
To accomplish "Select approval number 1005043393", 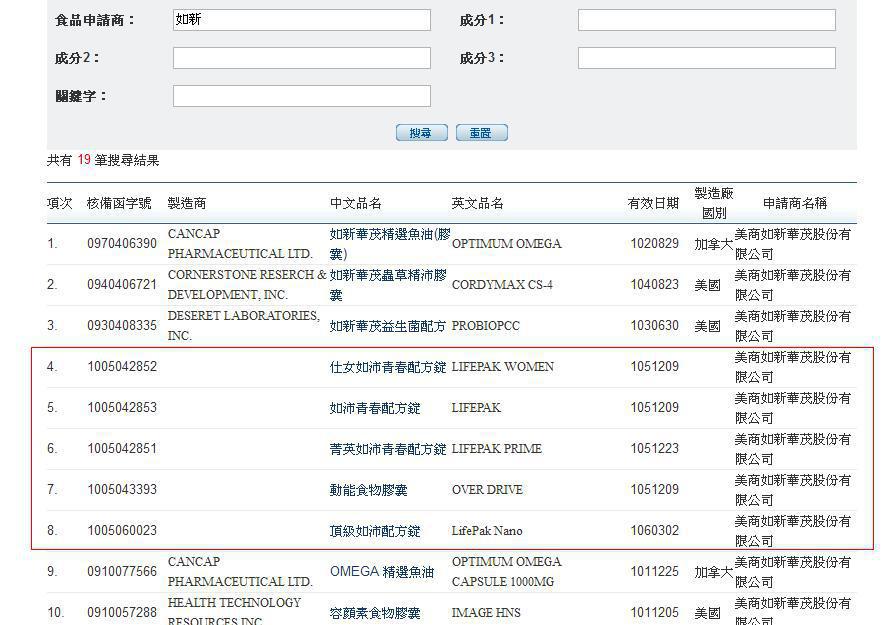I will coord(122,489).
